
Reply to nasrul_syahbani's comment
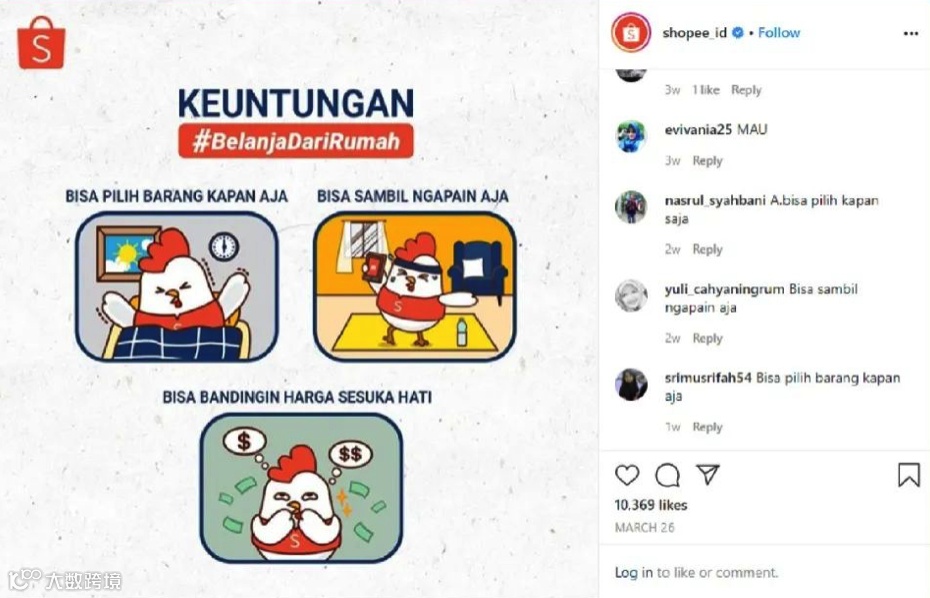[708, 249]
